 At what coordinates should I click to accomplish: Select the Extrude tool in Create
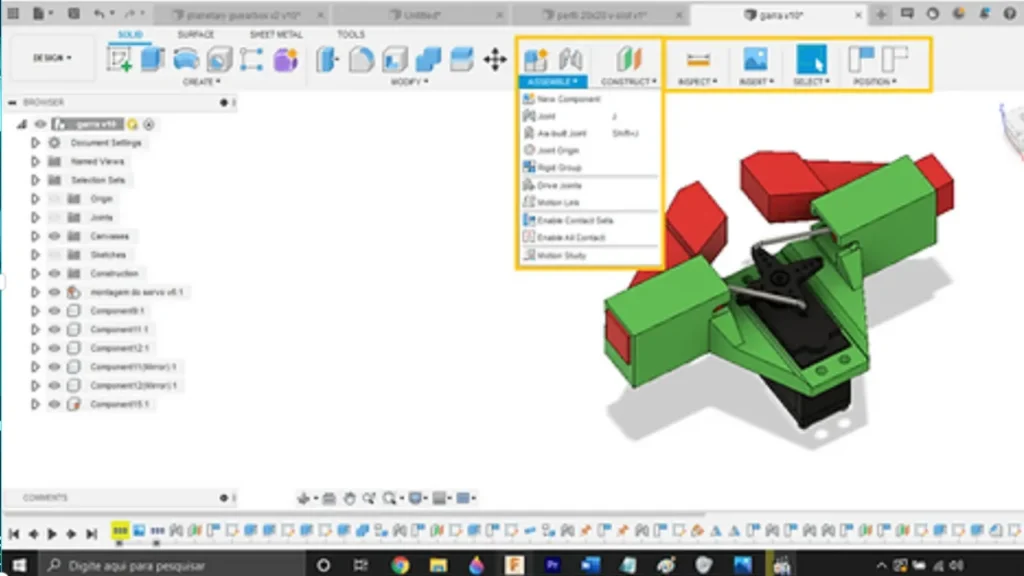pos(153,60)
